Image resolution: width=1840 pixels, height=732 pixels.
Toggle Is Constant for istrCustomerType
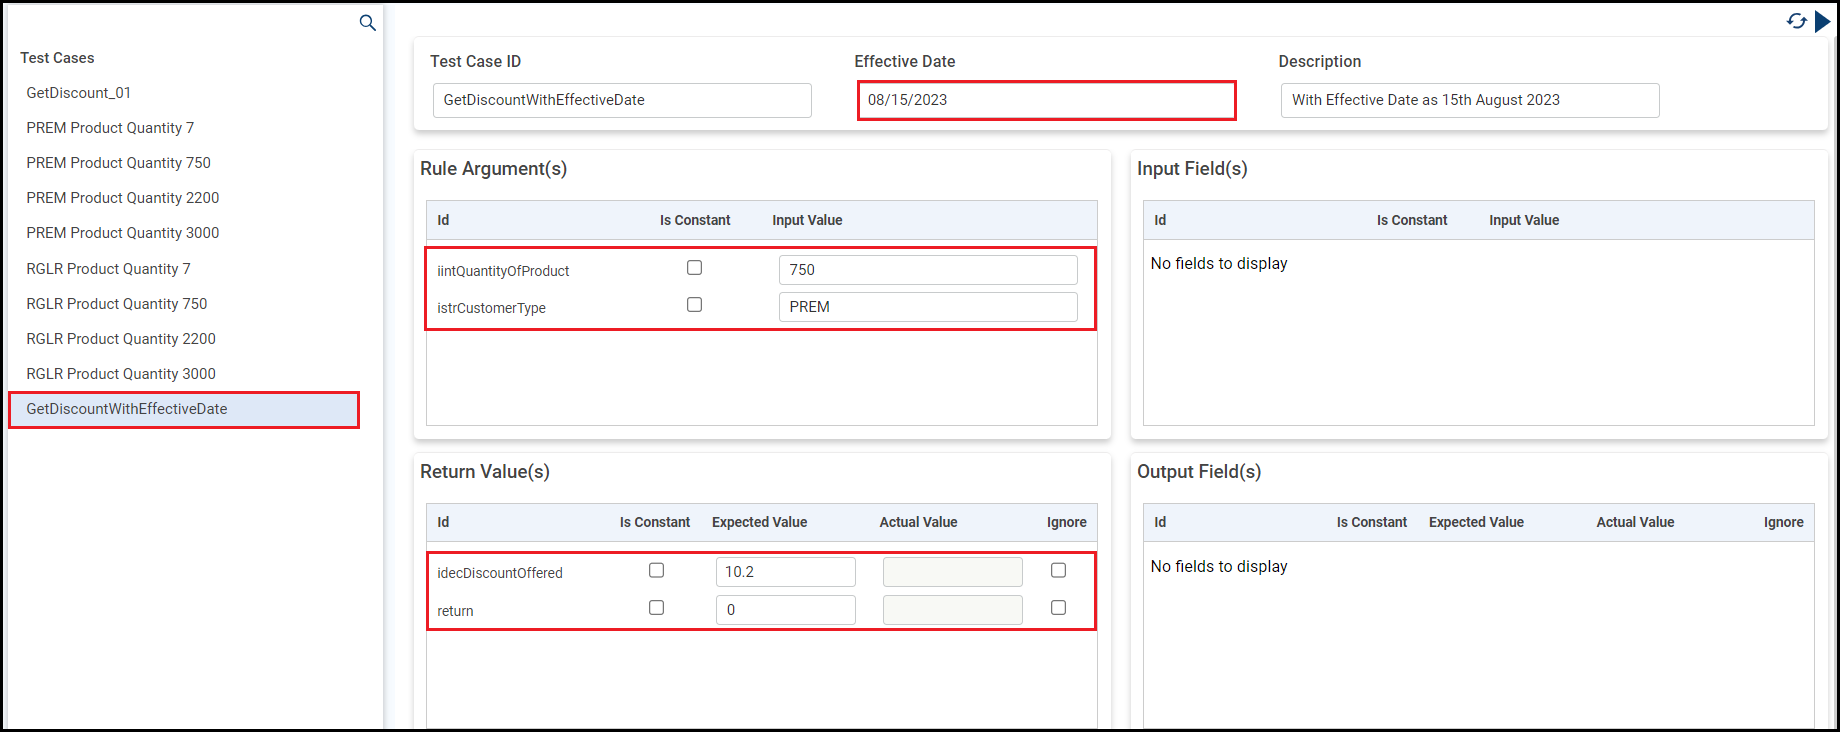click(x=694, y=305)
